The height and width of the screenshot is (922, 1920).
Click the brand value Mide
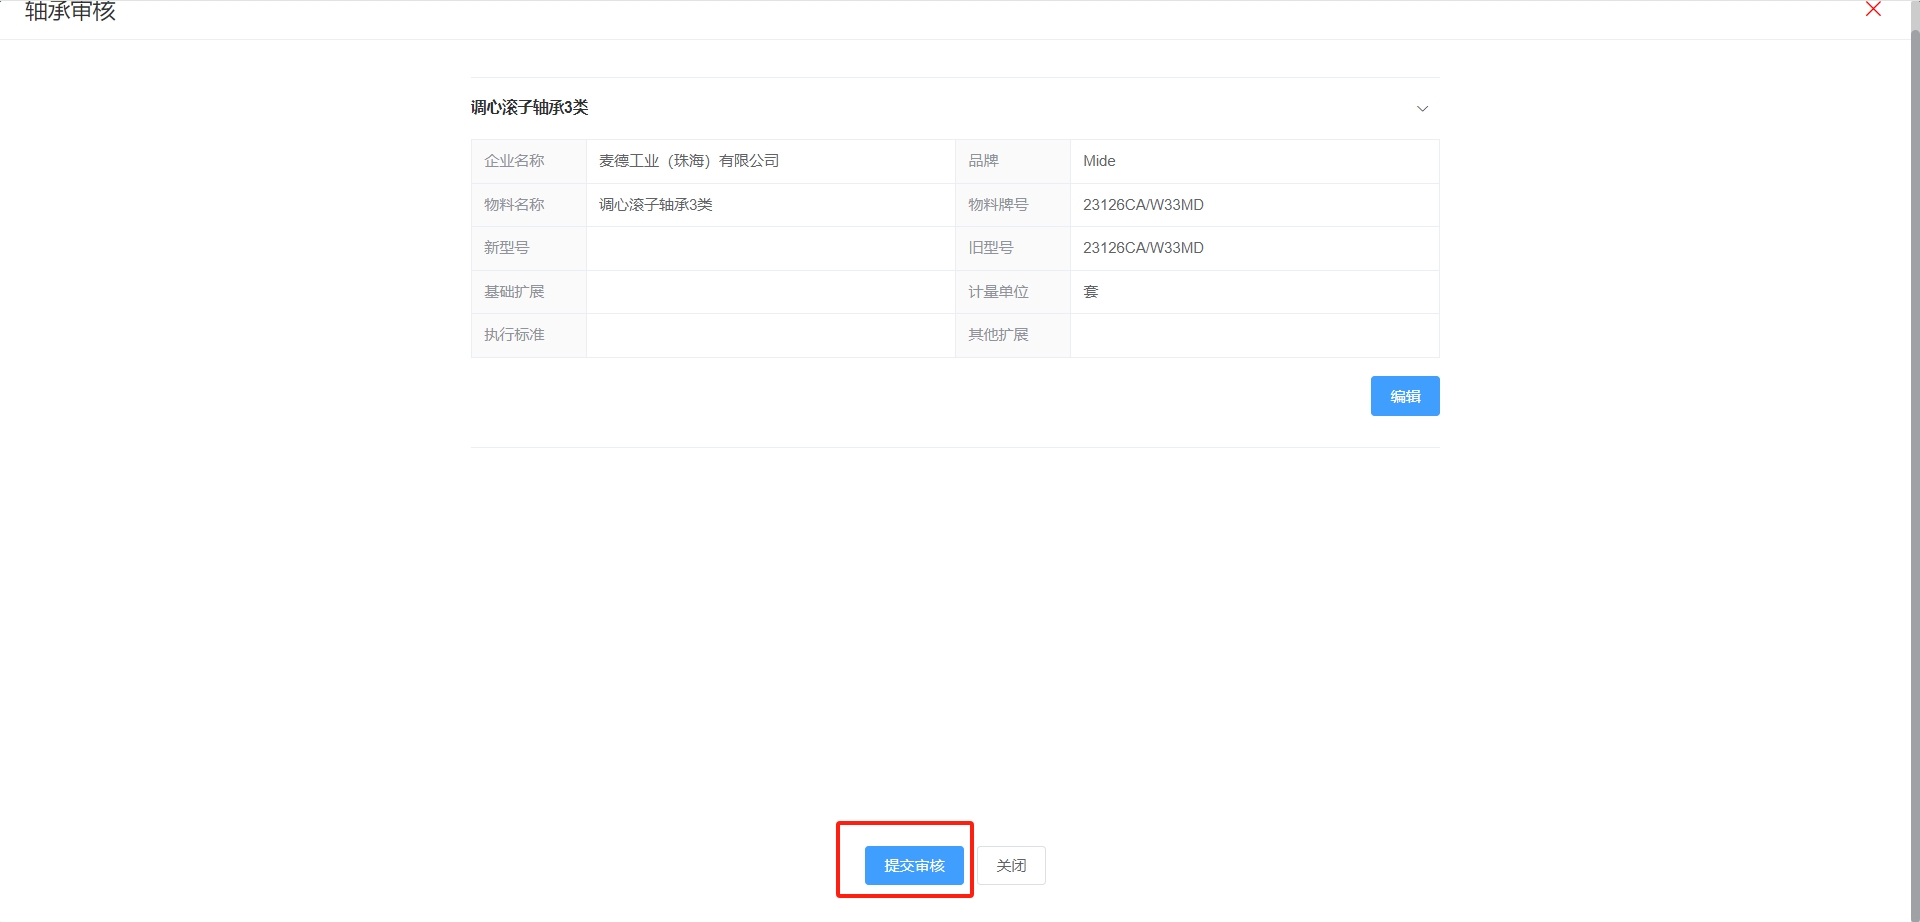1099,161
